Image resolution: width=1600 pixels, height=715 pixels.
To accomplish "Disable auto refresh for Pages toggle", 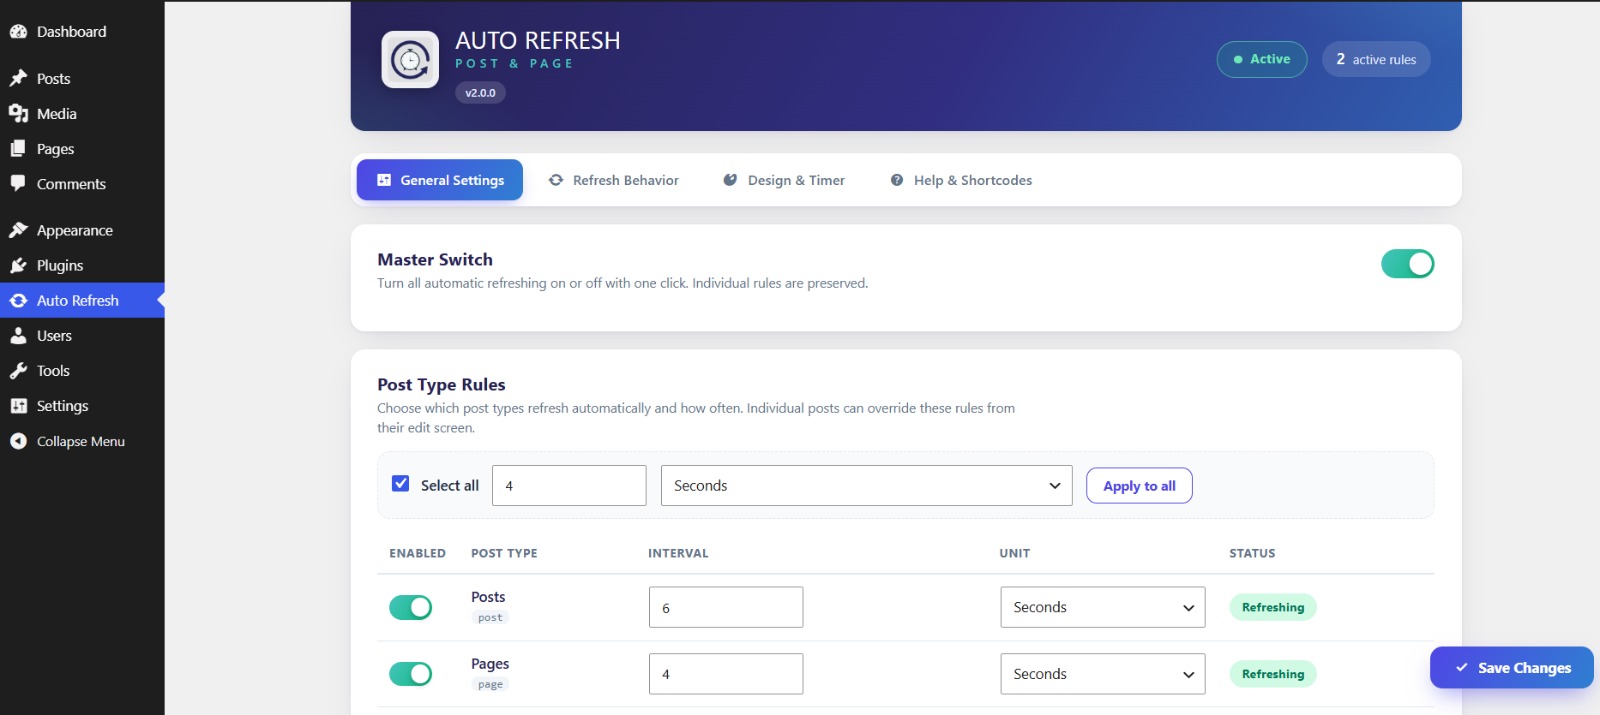I will click(410, 674).
